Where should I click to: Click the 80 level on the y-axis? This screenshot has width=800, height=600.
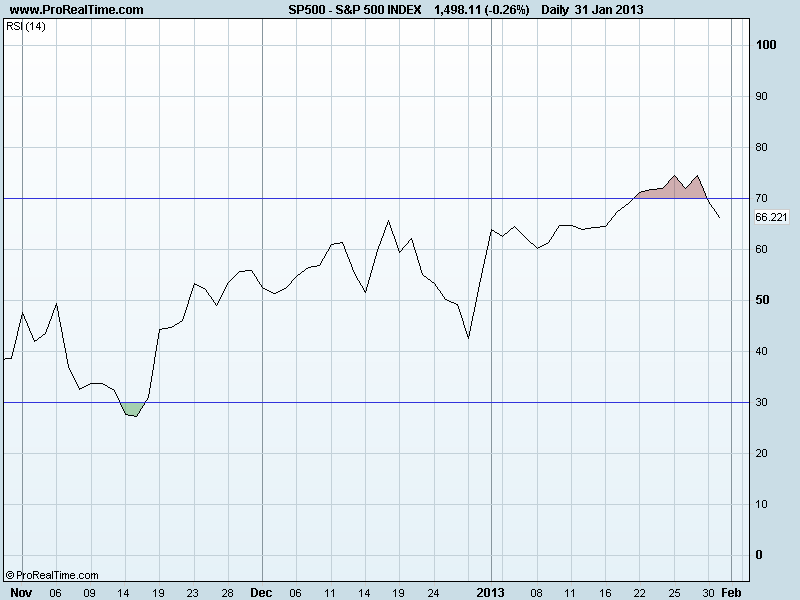761,147
